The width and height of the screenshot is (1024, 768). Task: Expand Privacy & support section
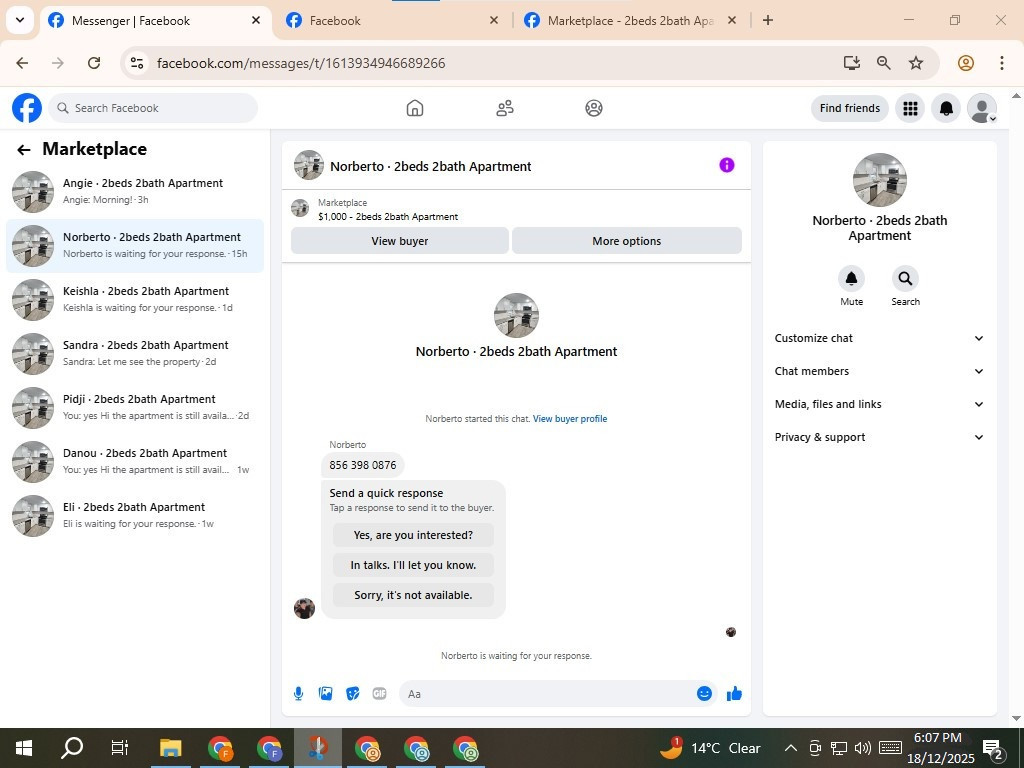[x=879, y=438]
